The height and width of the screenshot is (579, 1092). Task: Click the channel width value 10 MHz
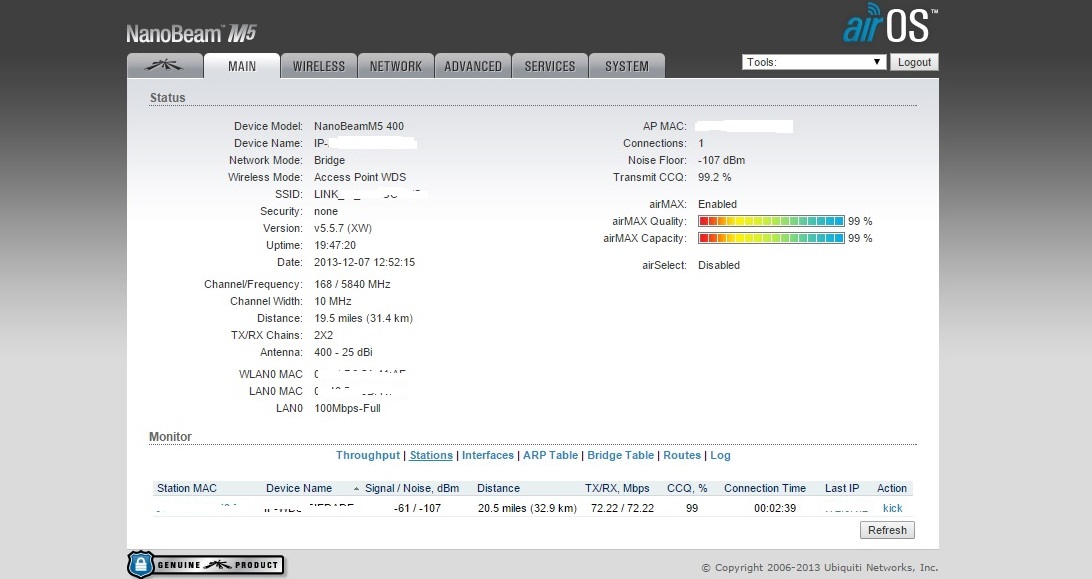333,301
